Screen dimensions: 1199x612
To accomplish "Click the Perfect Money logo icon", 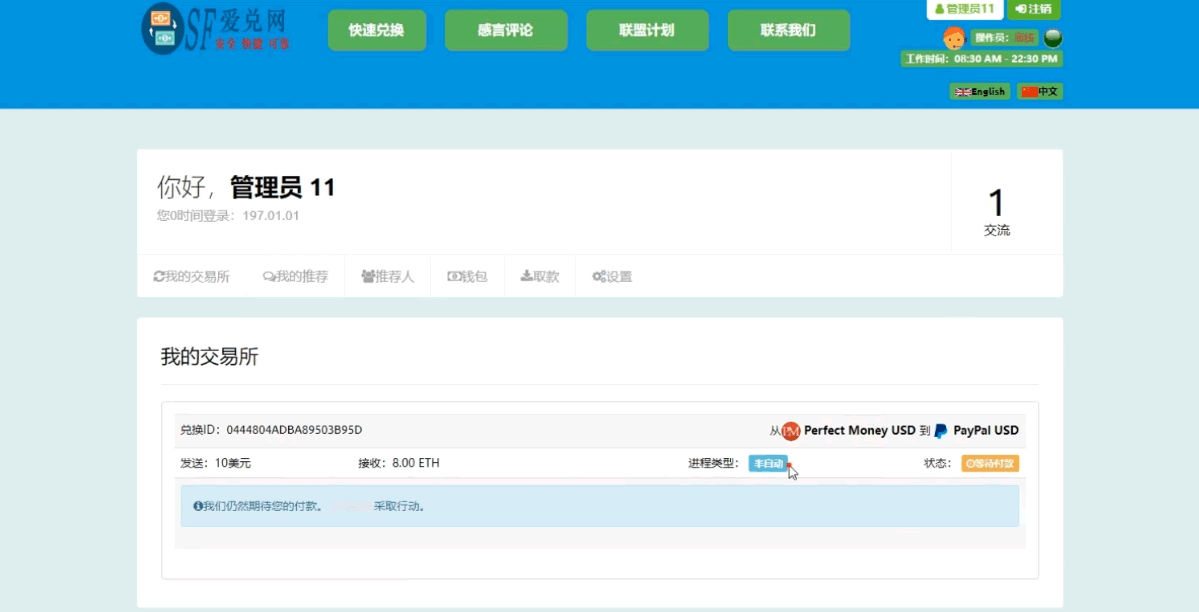I will [x=791, y=431].
